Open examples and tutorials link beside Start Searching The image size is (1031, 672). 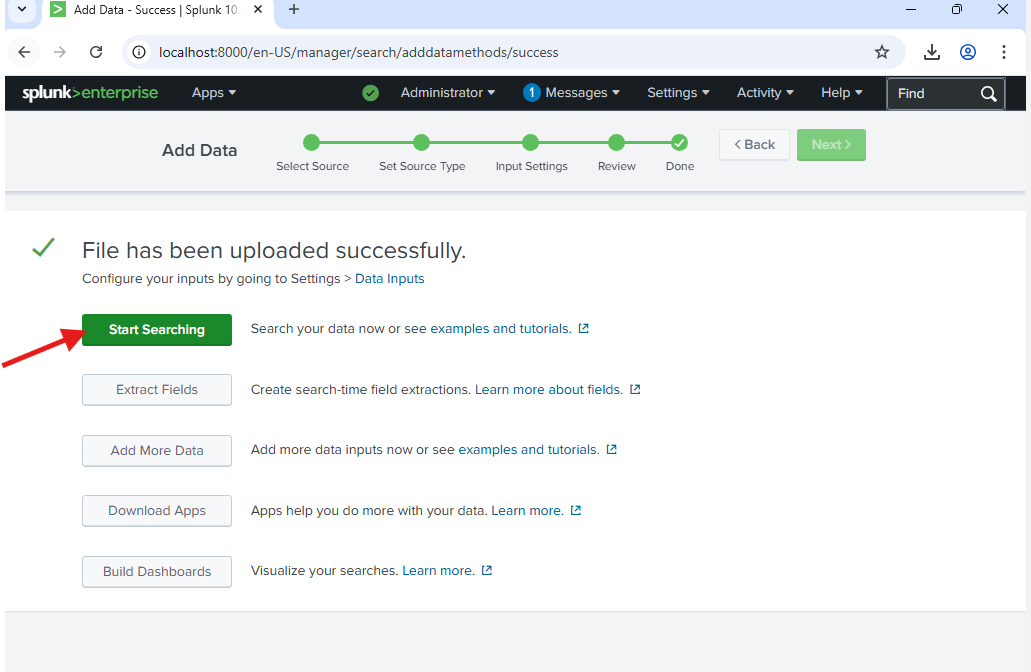coord(500,329)
